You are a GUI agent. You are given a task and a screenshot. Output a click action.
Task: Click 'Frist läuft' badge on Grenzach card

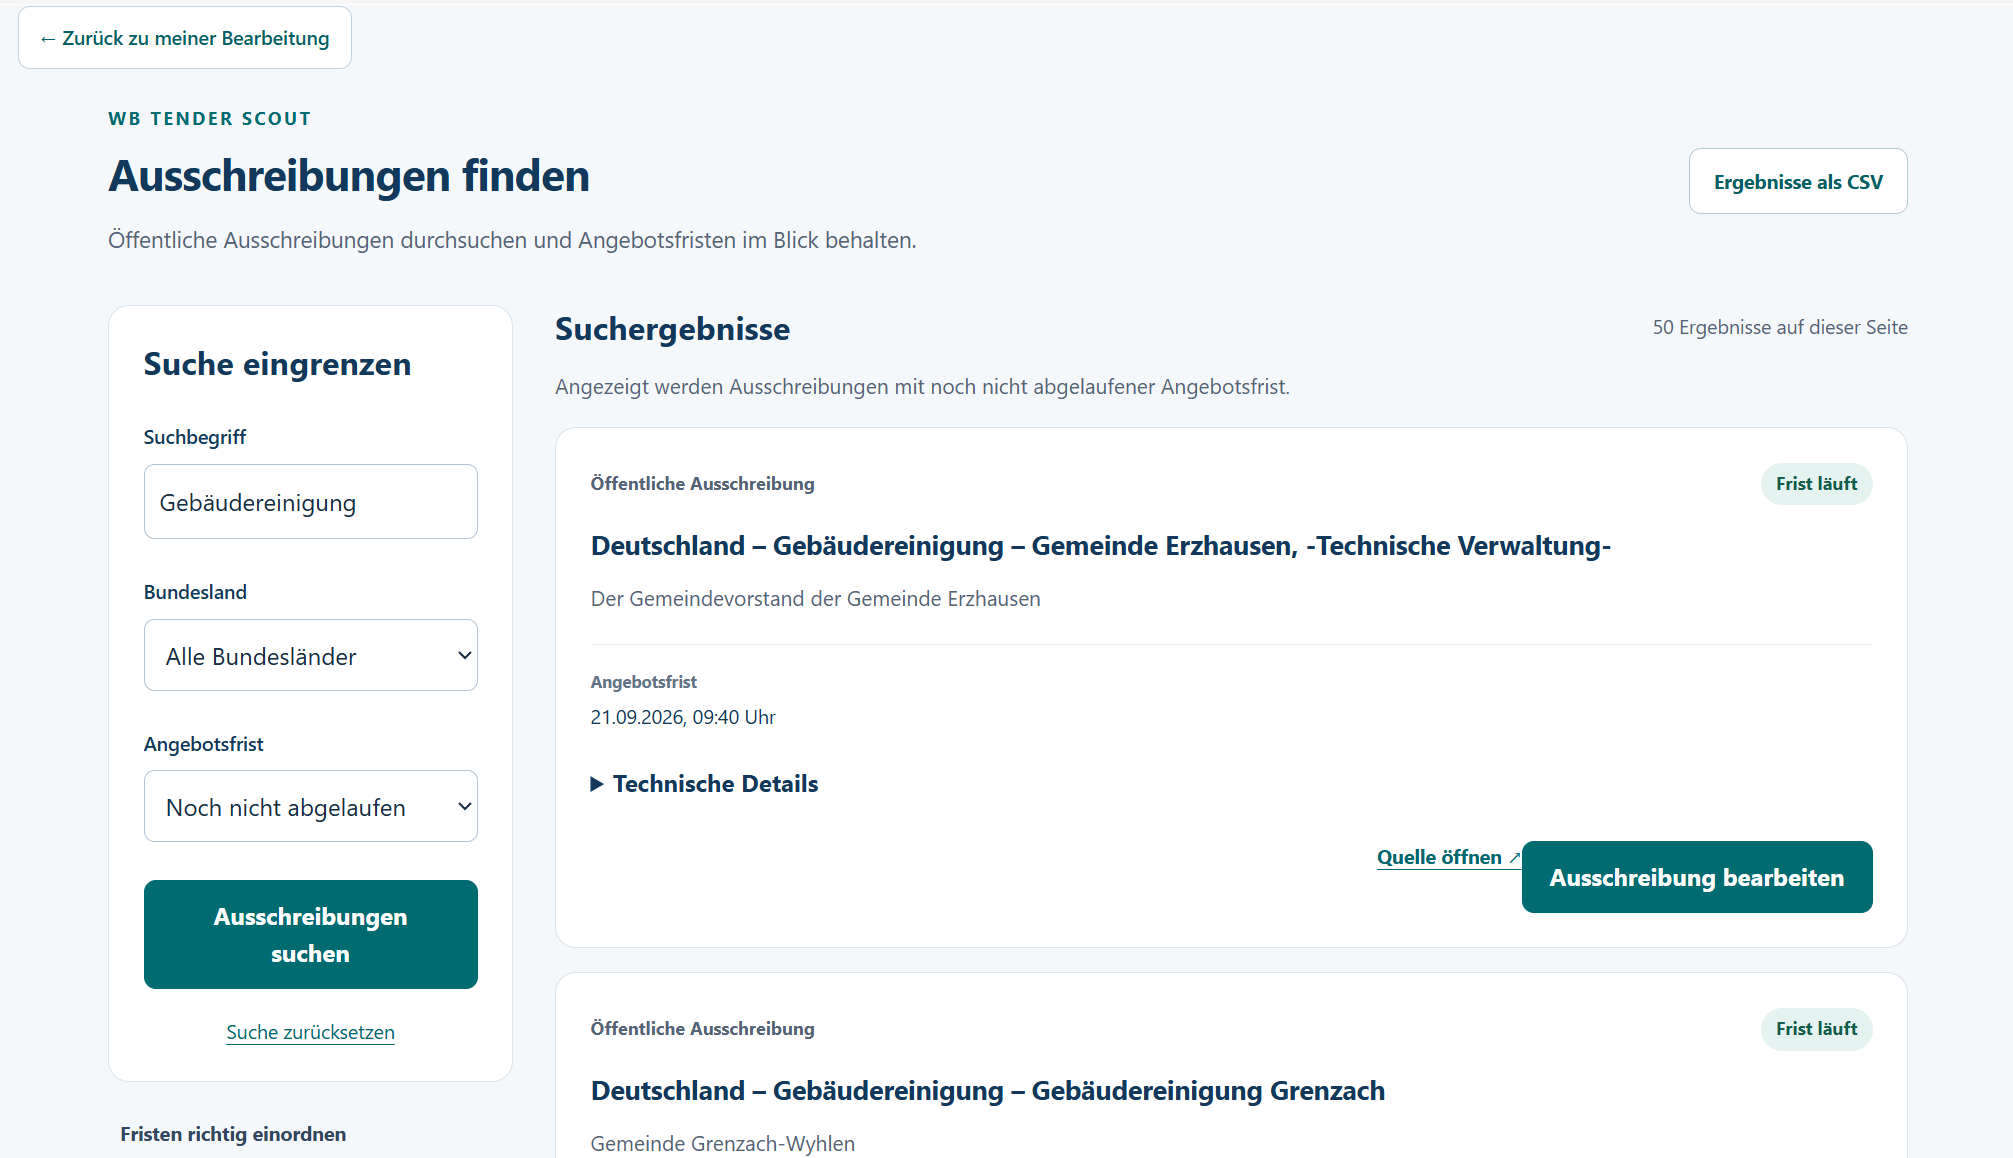1816,1029
